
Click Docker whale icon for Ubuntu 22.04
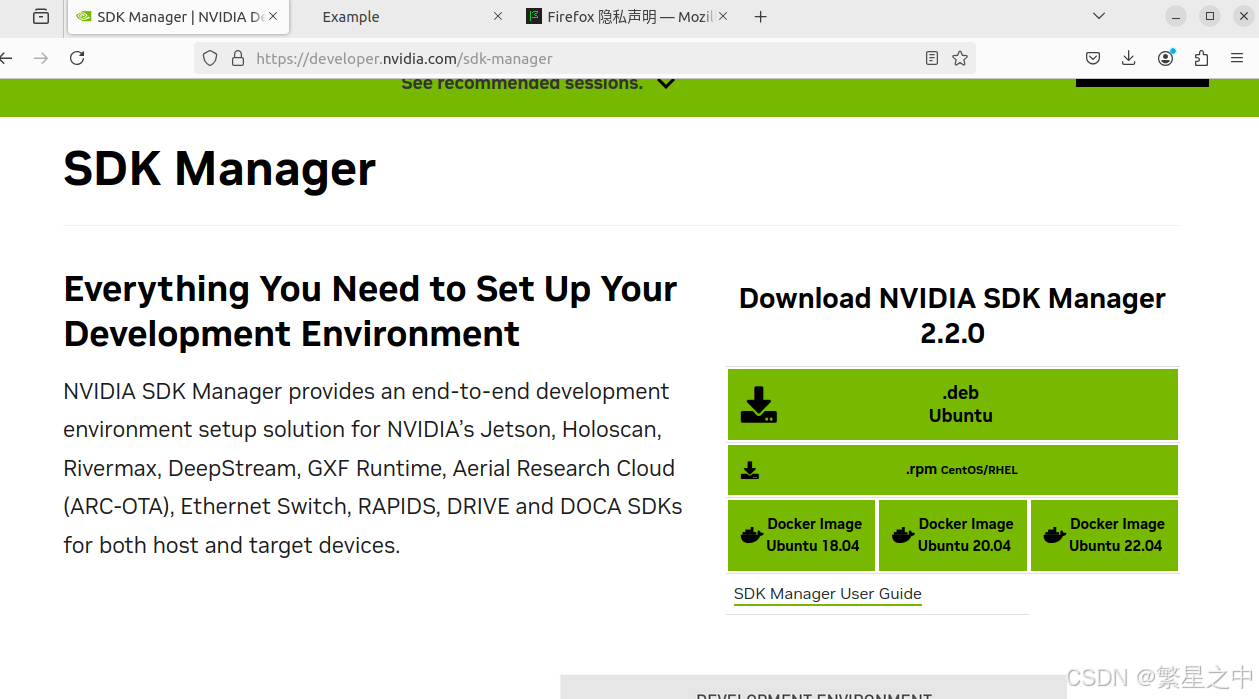pos(1053,535)
